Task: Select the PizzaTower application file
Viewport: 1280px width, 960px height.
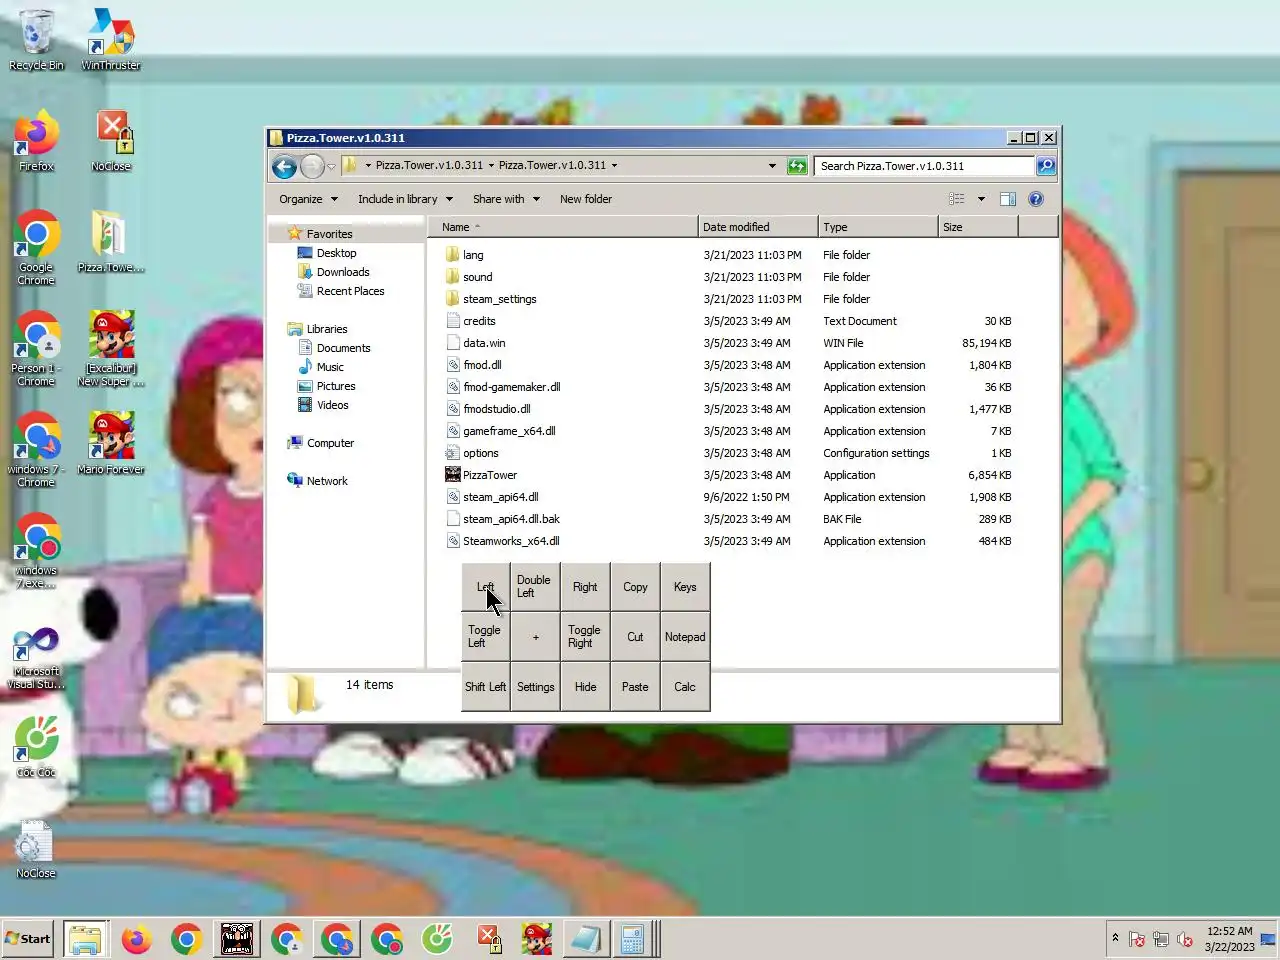Action: 490,475
